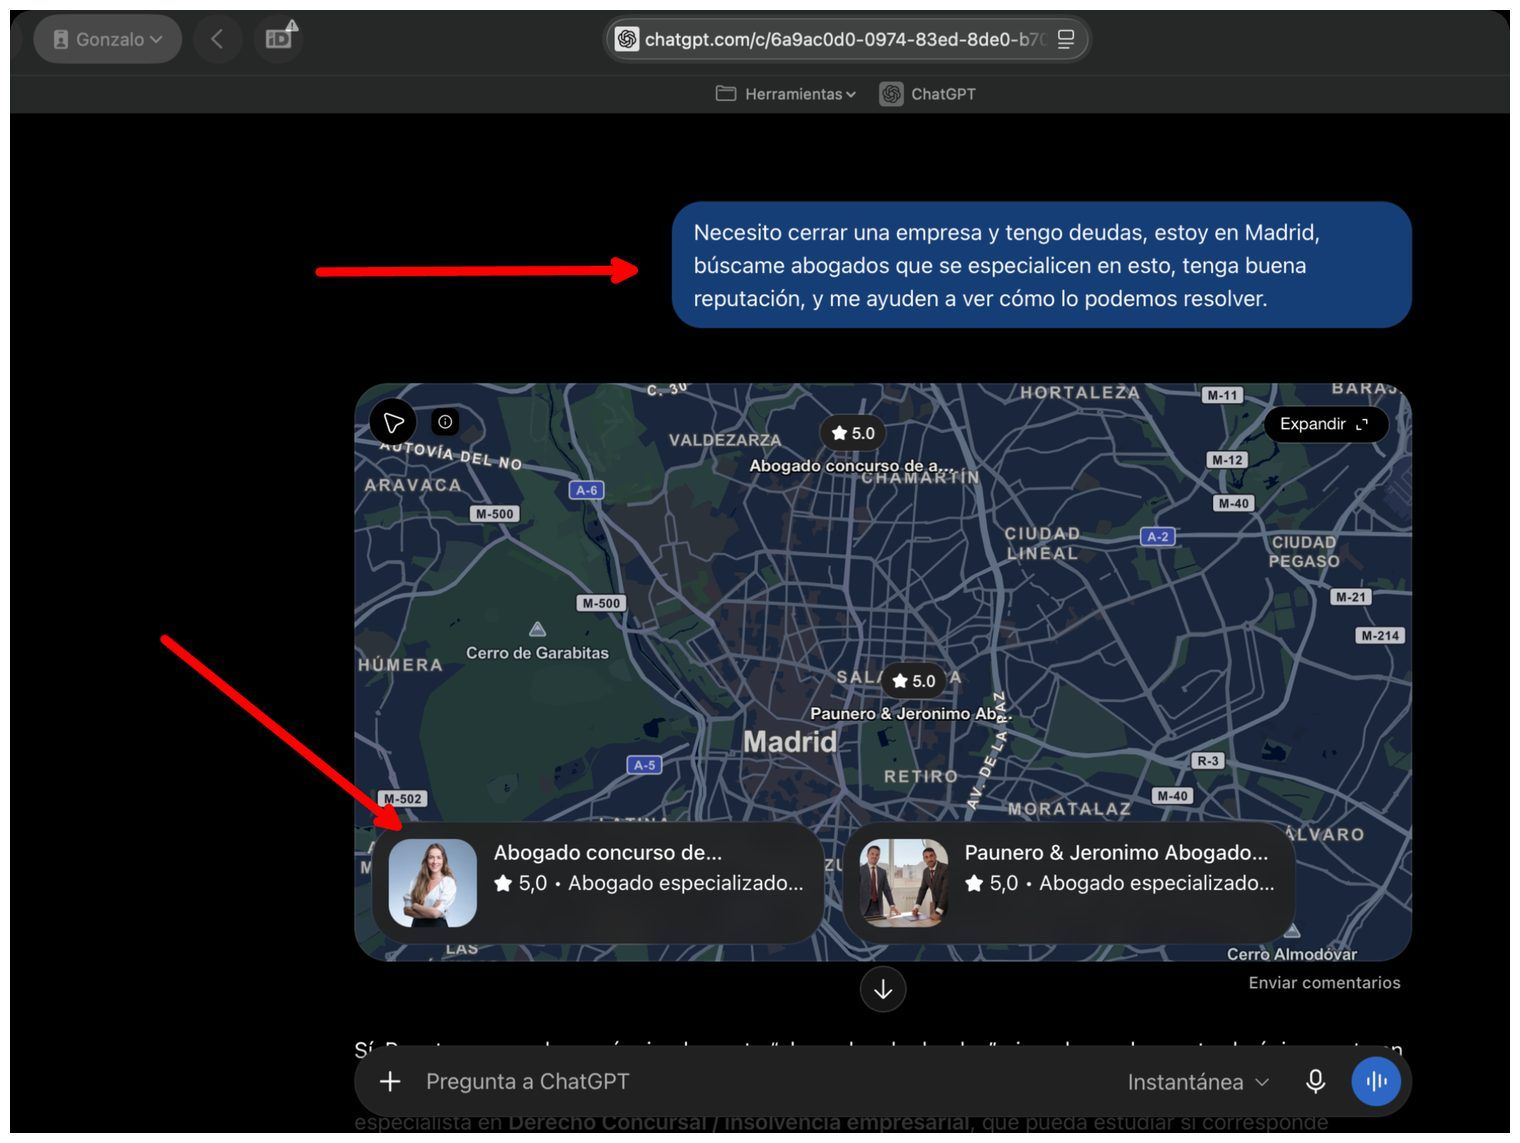Click the MORATALAZ district label
The image size is (1520, 1143).
(x=1070, y=809)
